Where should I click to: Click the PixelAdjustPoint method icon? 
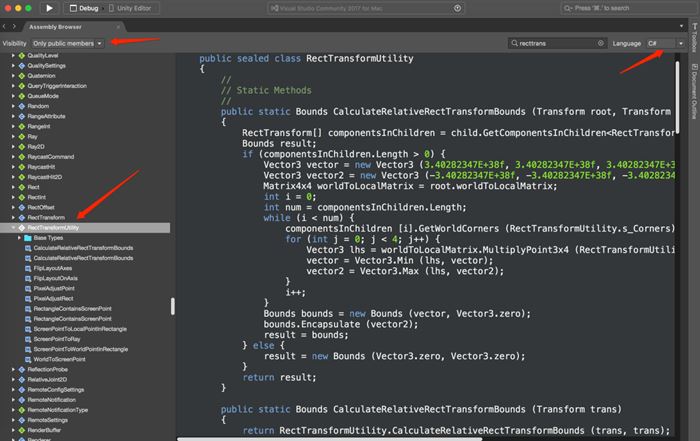28,288
